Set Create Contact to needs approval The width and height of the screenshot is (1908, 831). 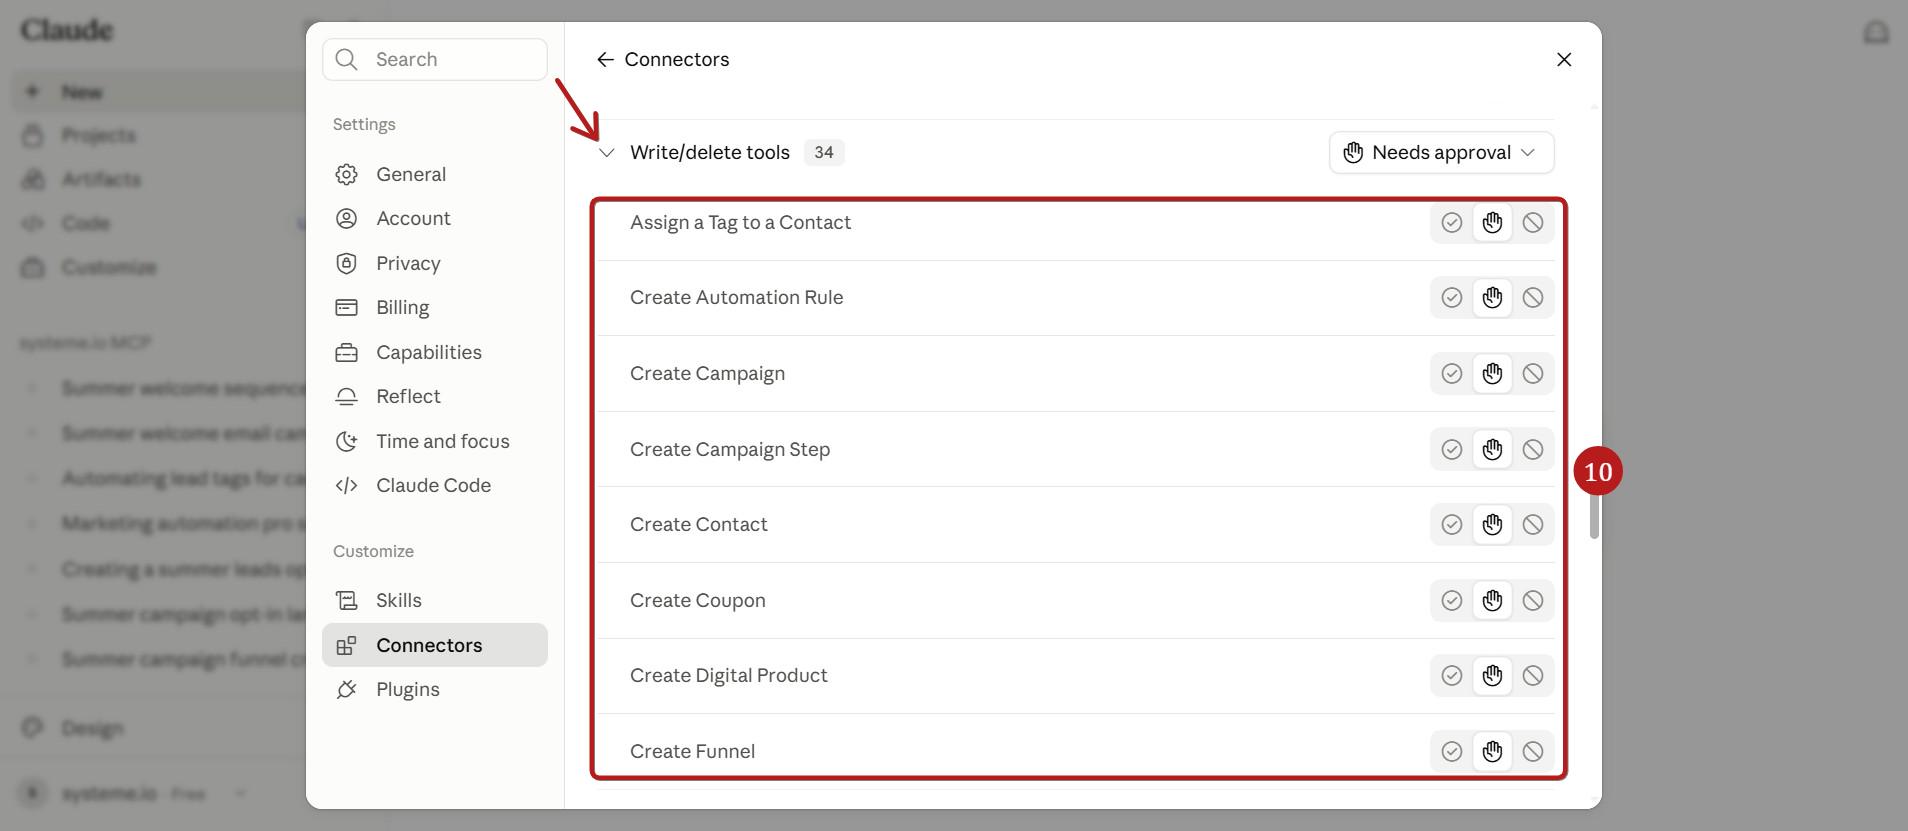[1492, 525]
